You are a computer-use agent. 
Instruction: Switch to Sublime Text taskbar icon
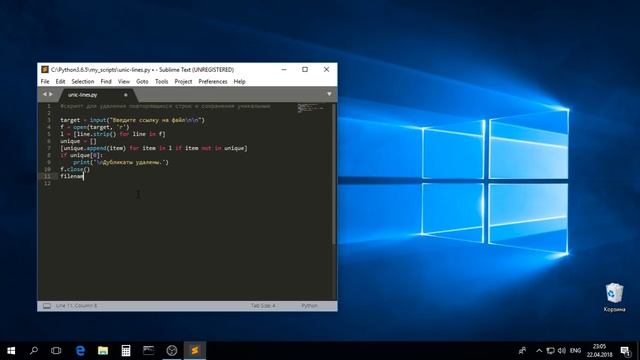pyautogui.click(x=195, y=350)
